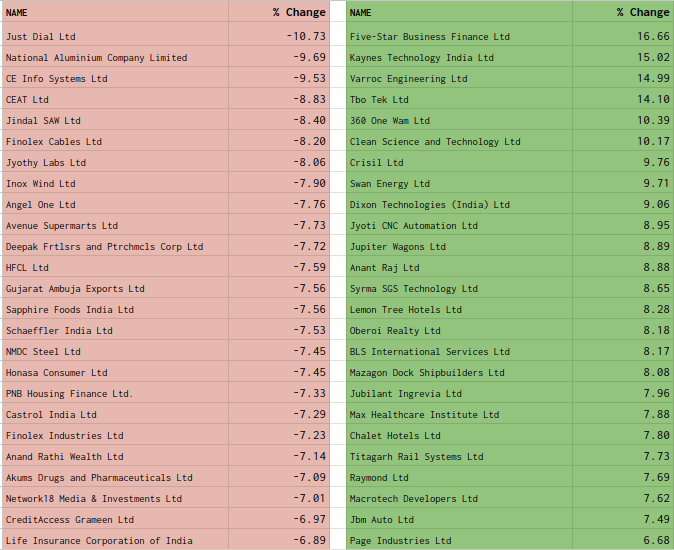Select Max Healthcare Institute Ltd cell

click(459, 415)
